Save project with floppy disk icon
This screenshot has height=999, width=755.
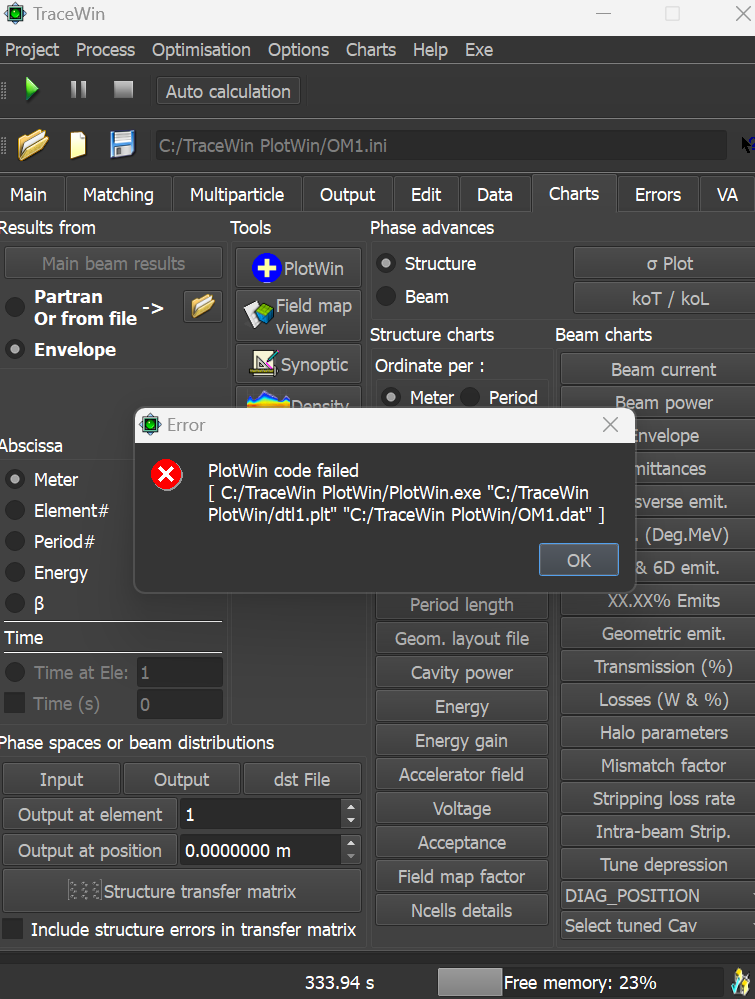point(122,145)
